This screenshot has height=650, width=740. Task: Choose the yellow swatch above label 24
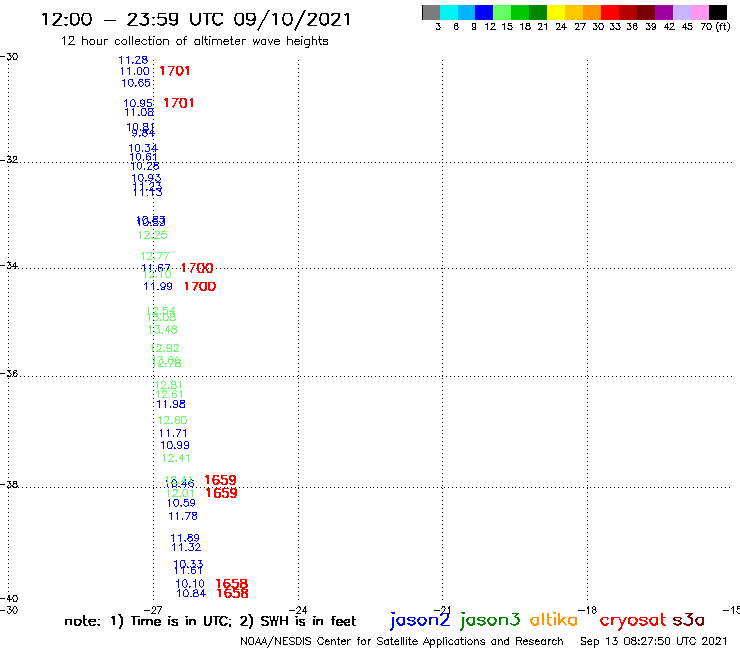pos(556,12)
